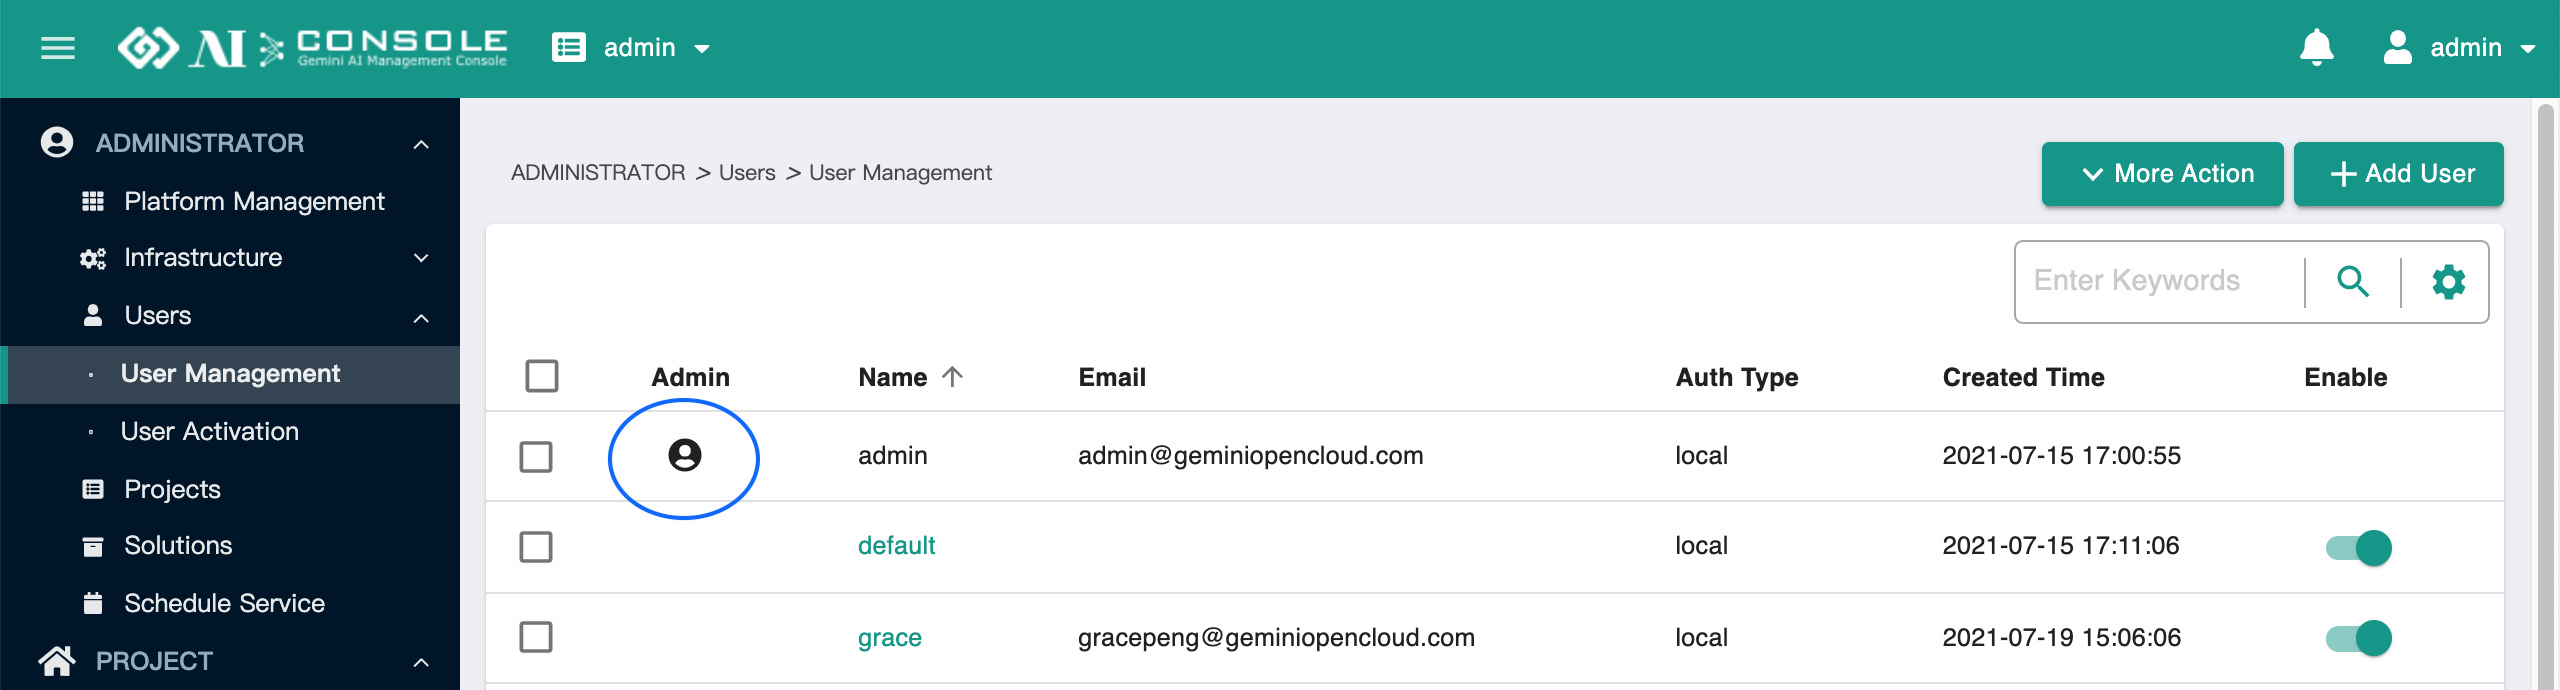Viewport: 2560px width, 690px height.
Task: Click the ADMINISTRATOR breadcrumb link
Action: click(598, 173)
